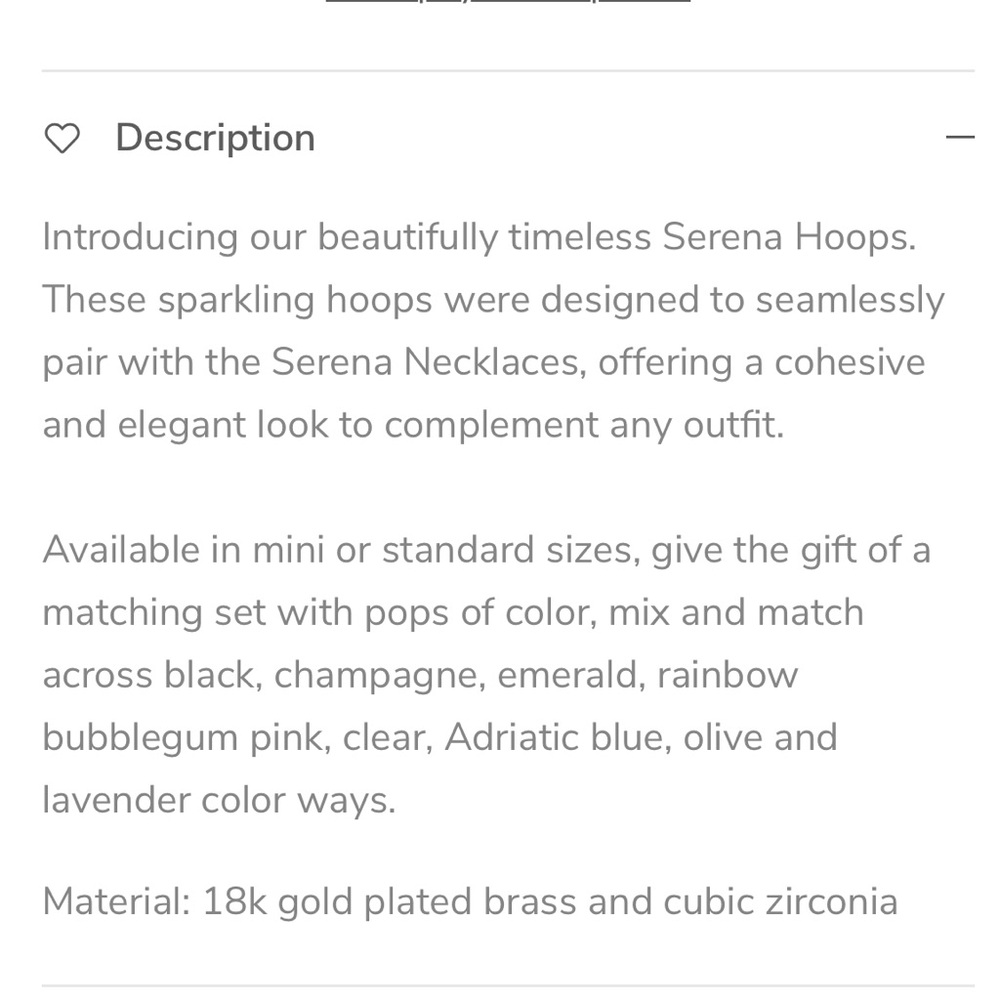Collapse the Description section with minus icon
1000x1000 pixels.
tap(960, 137)
